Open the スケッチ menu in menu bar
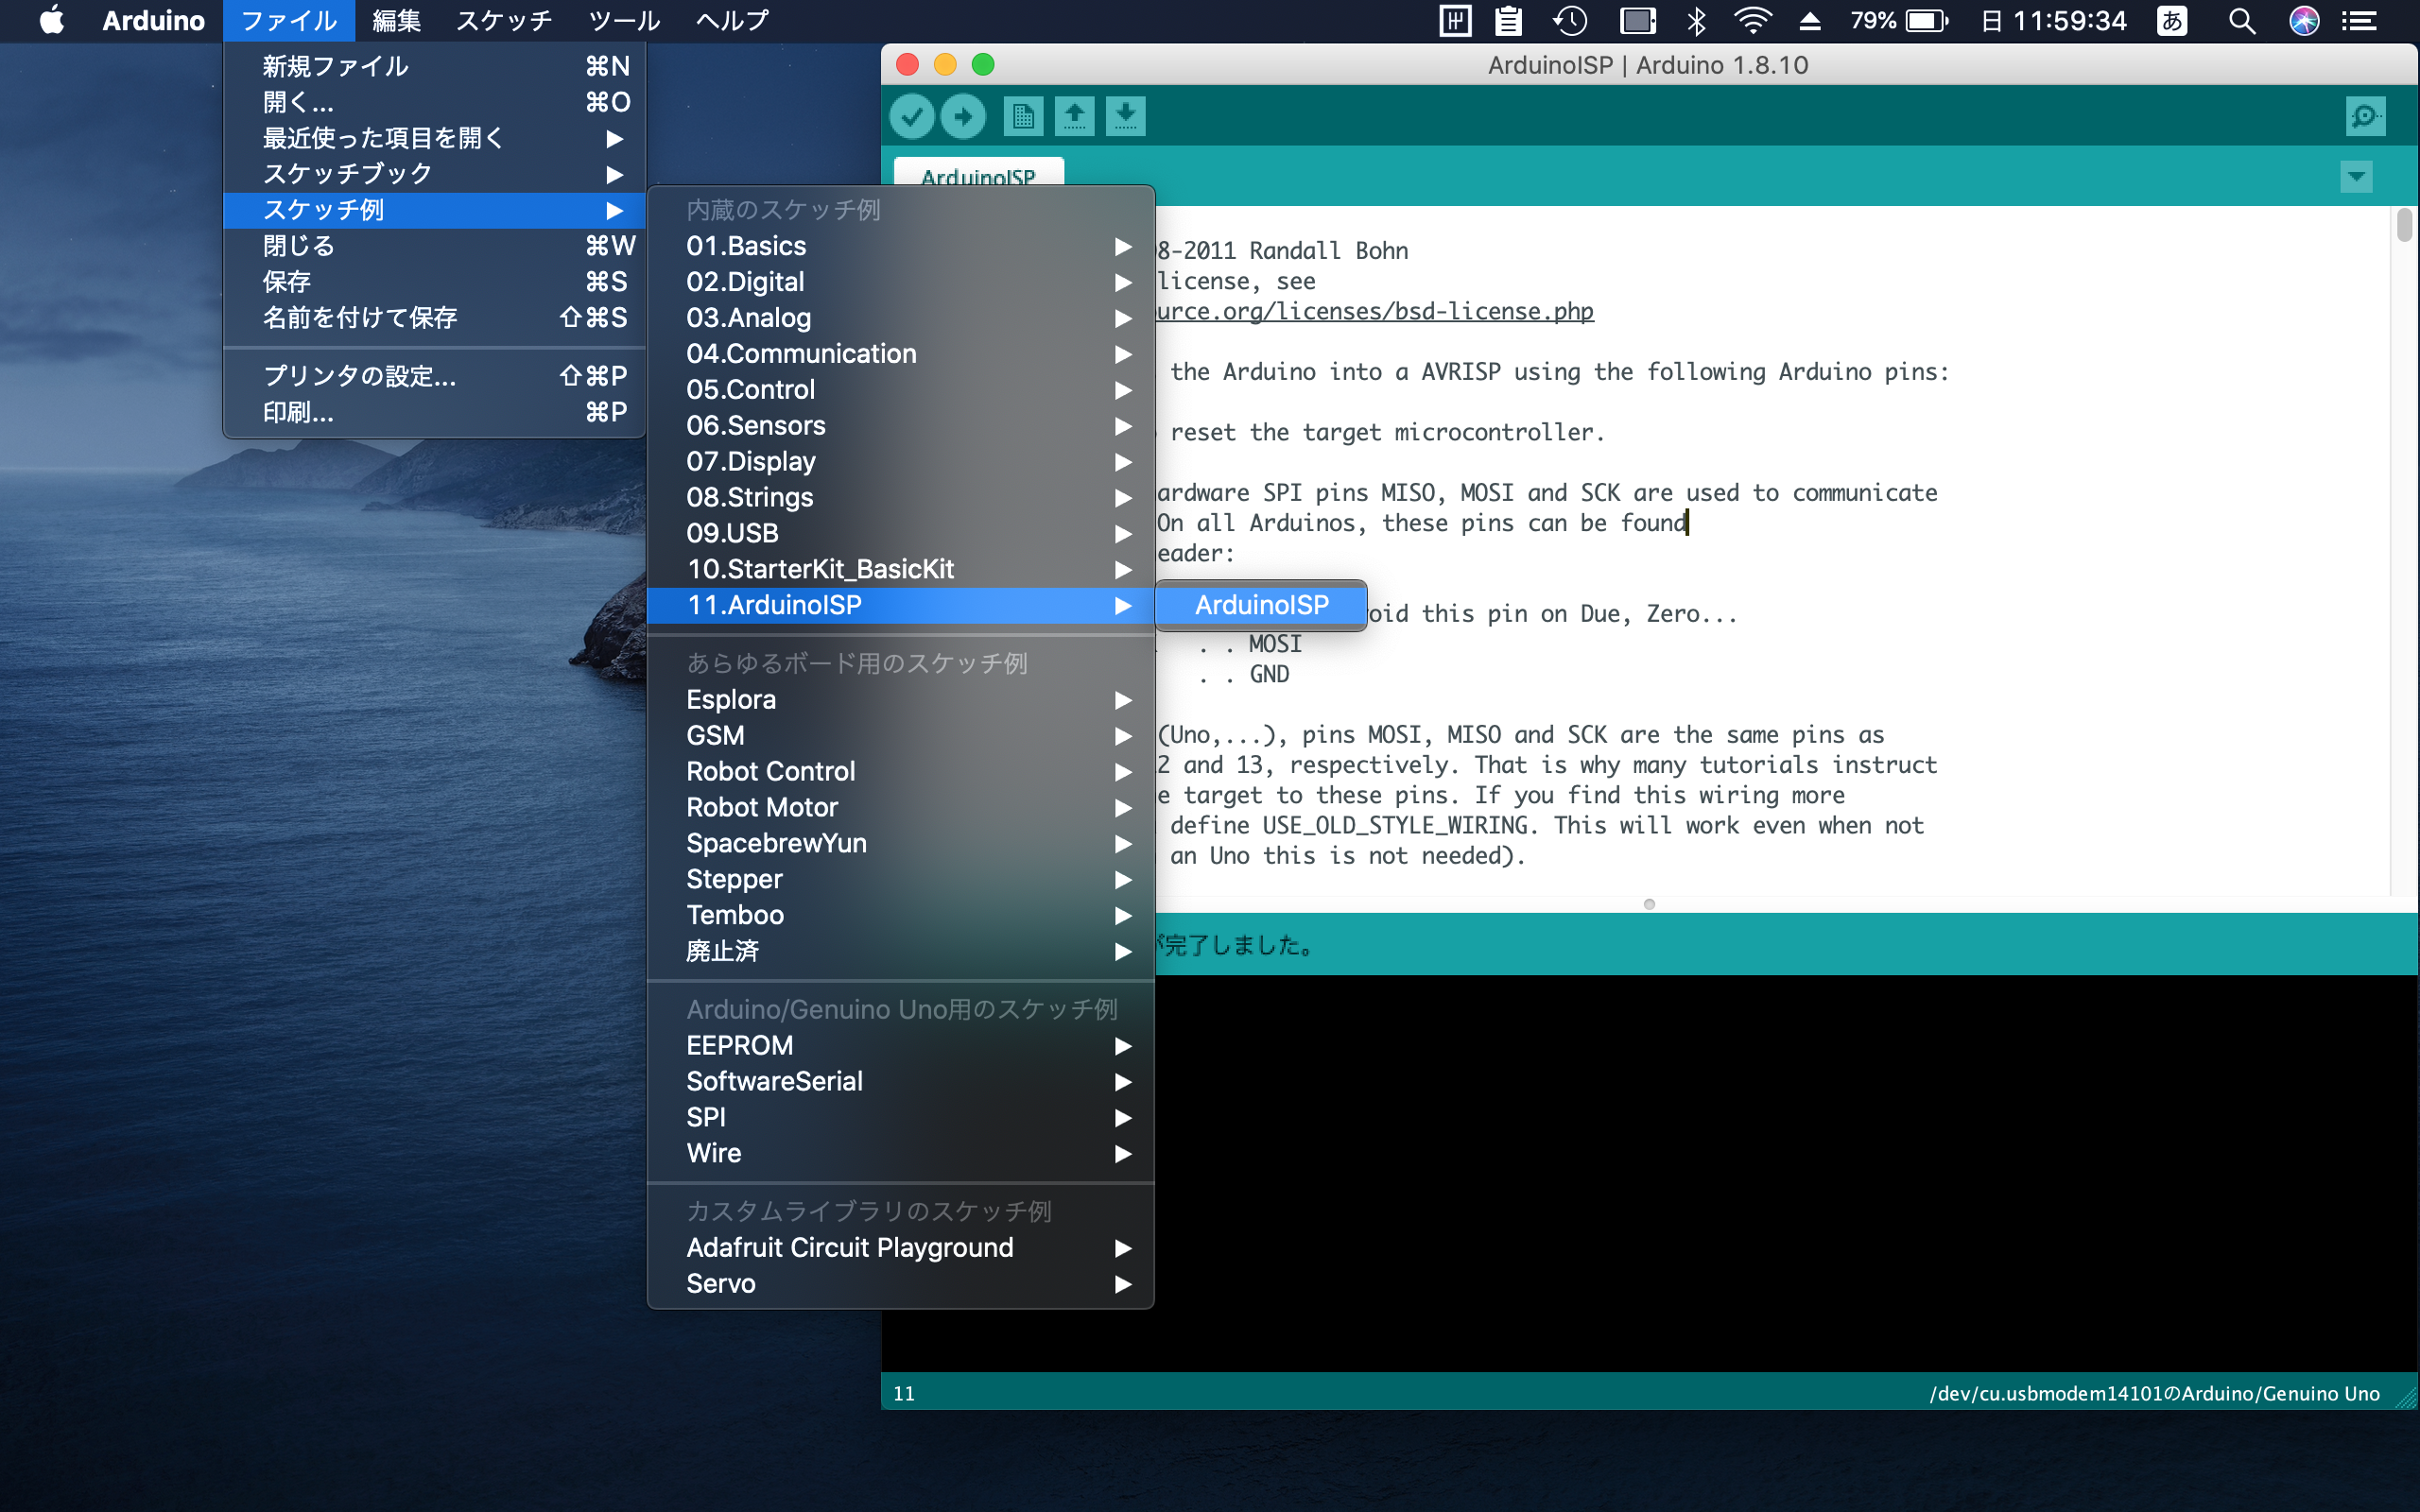The height and width of the screenshot is (1512, 2420). click(504, 21)
